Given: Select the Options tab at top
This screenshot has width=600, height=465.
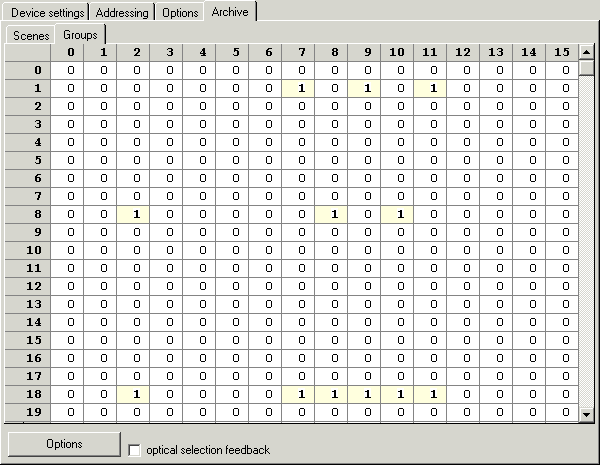Looking at the screenshot, I should 180,13.
